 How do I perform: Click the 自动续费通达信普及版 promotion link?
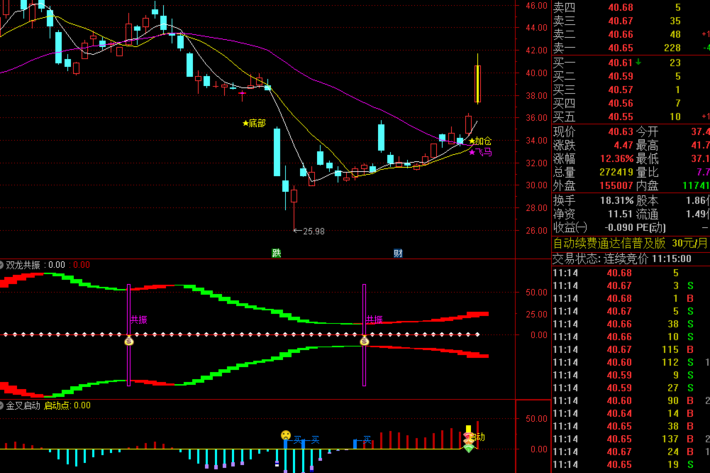[610, 243]
